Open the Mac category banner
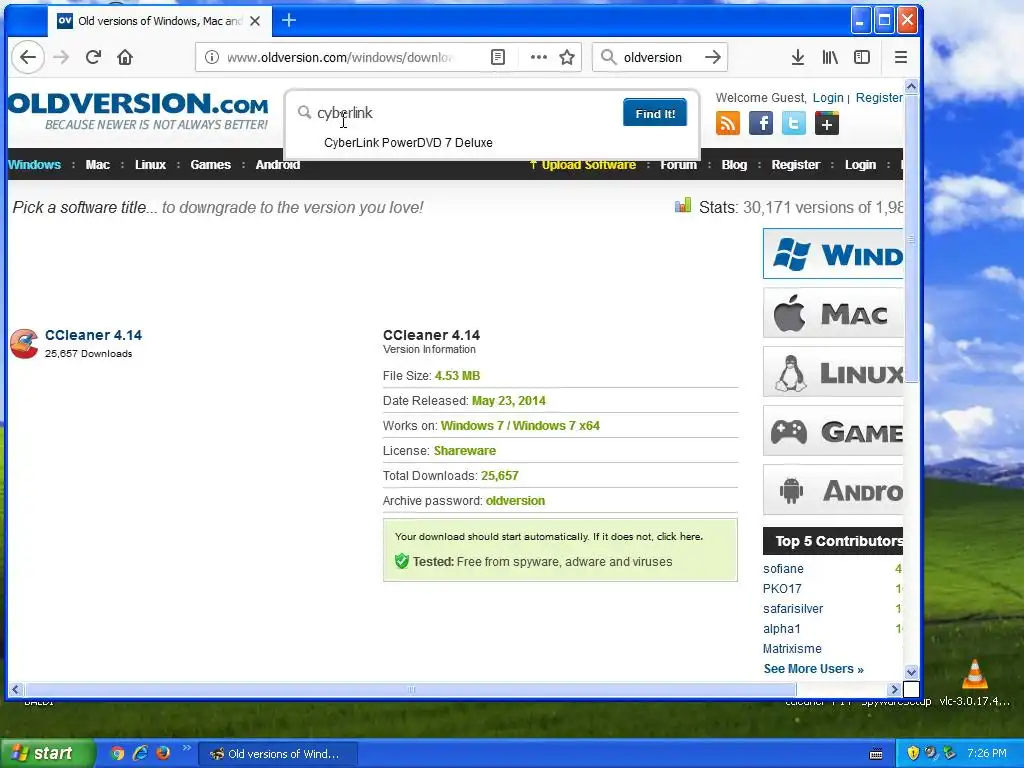Screen dimensions: 1024x768 833,313
